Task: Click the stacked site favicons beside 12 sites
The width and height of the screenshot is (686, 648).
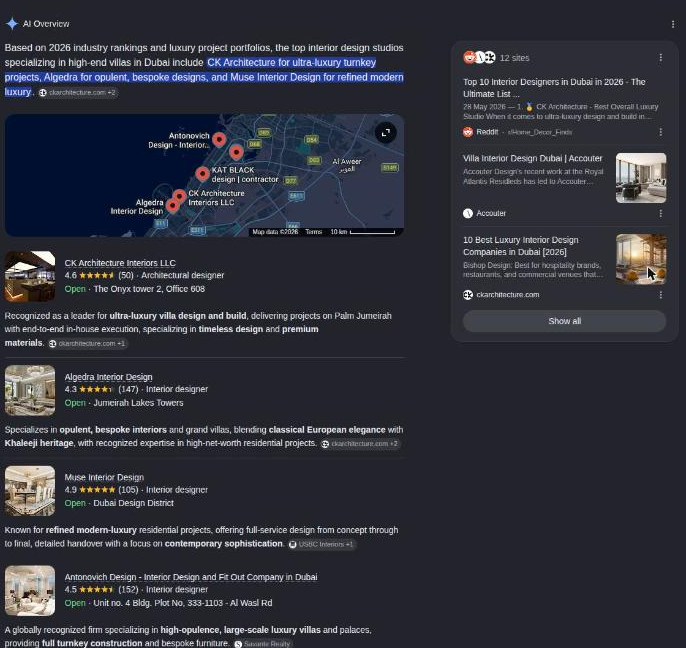Action: click(x=479, y=57)
